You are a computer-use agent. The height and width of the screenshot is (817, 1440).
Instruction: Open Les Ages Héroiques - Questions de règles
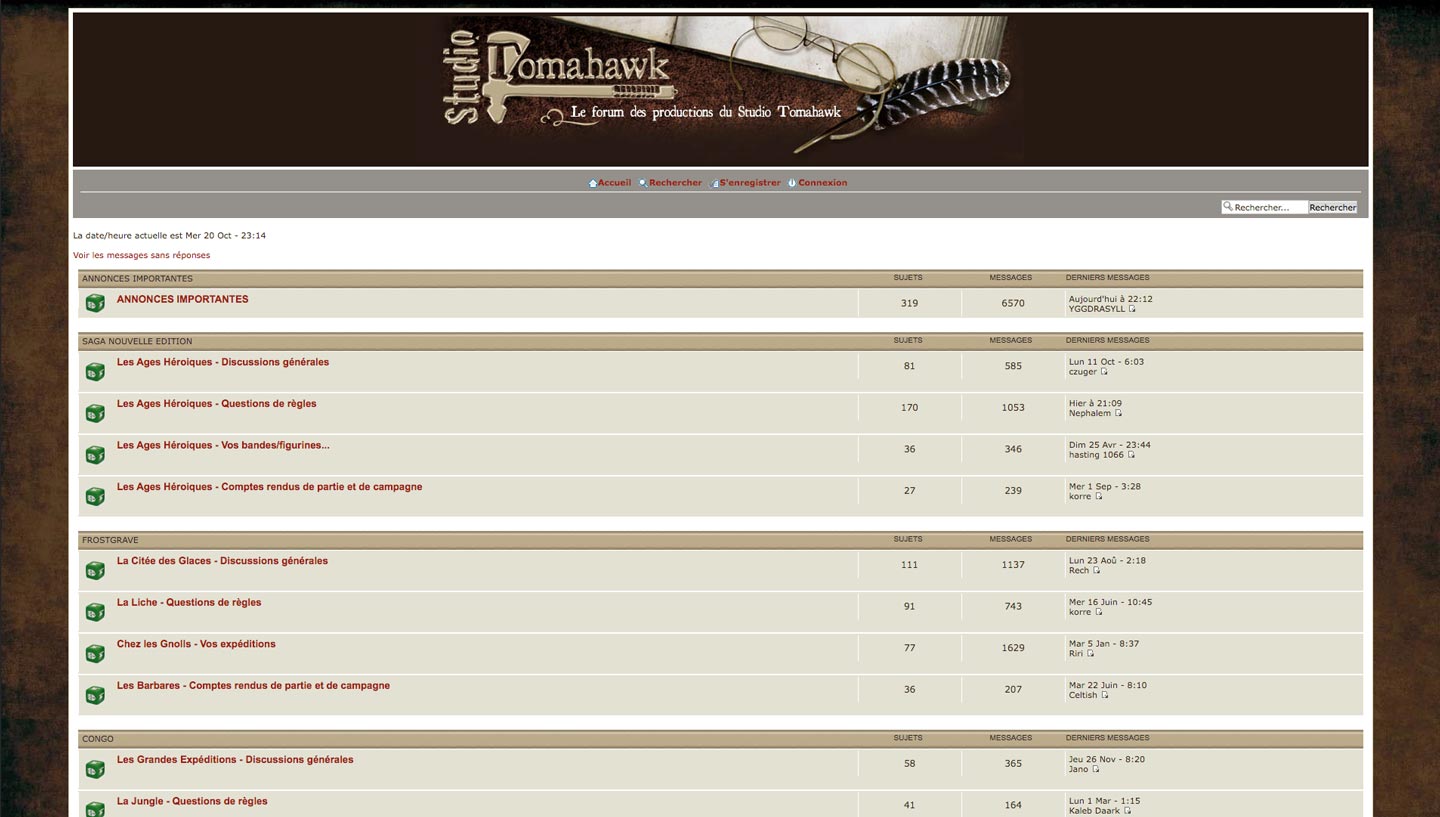(216, 404)
